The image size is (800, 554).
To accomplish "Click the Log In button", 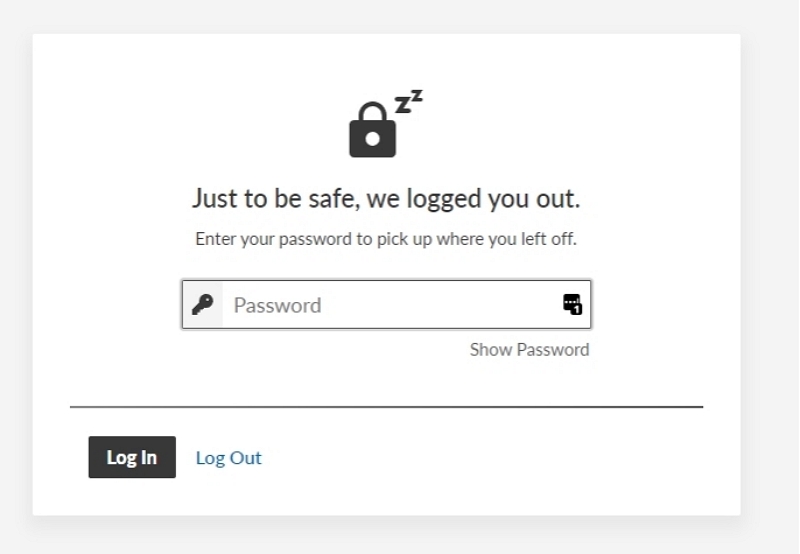I will point(132,457).
